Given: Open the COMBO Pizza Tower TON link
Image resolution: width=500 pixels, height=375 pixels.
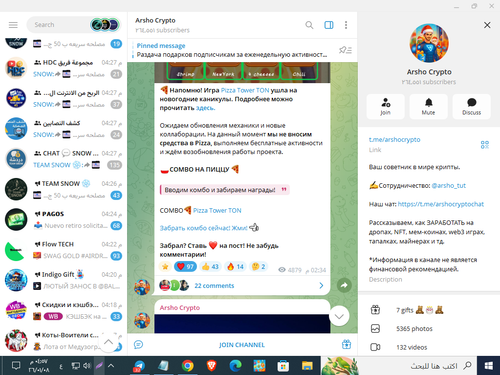Looking at the screenshot, I should (x=217, y=210).
